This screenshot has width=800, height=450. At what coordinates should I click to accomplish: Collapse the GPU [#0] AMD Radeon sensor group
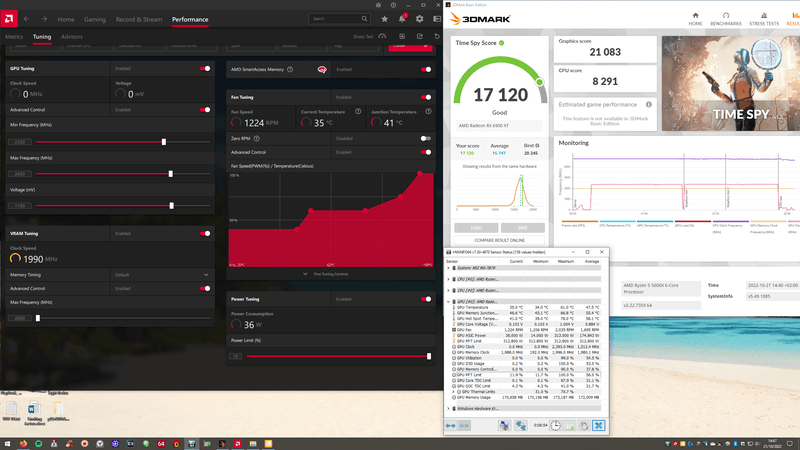[448, 302]
